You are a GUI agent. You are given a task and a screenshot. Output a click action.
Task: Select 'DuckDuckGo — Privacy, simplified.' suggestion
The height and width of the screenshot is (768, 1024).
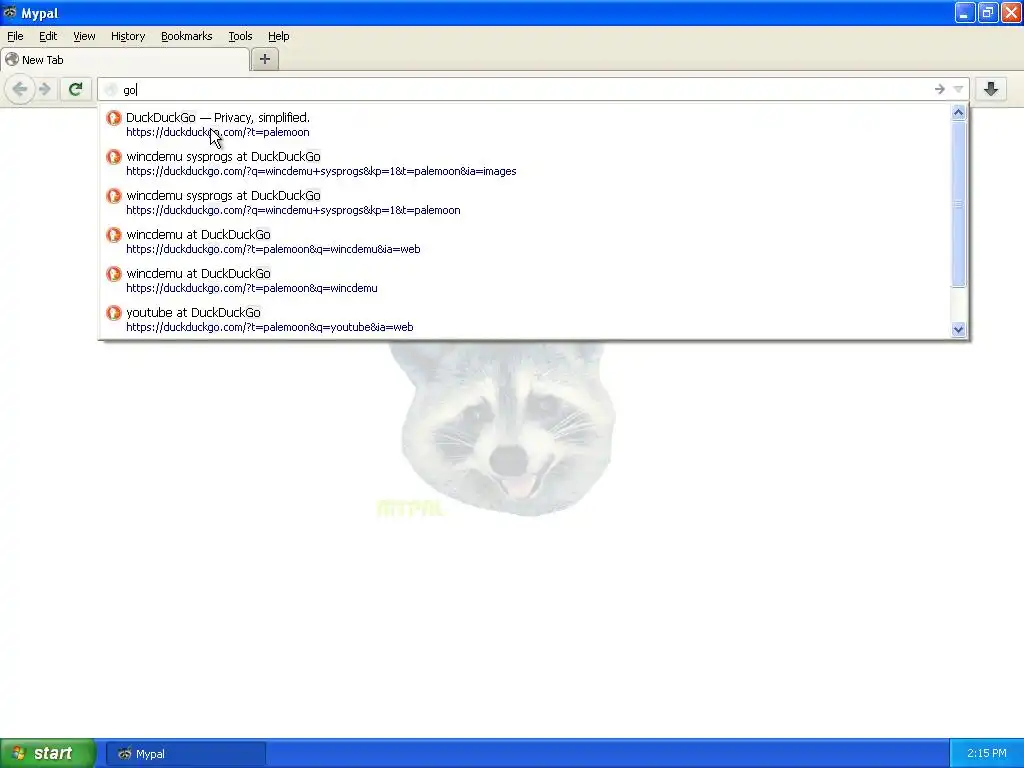(x=526, y=125)
